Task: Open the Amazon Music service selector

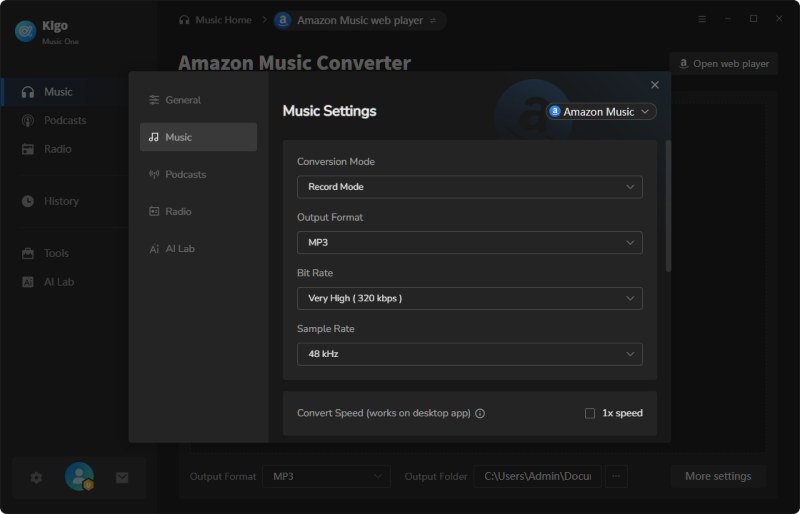Action: pyautogui.click(x=601, y=112)
